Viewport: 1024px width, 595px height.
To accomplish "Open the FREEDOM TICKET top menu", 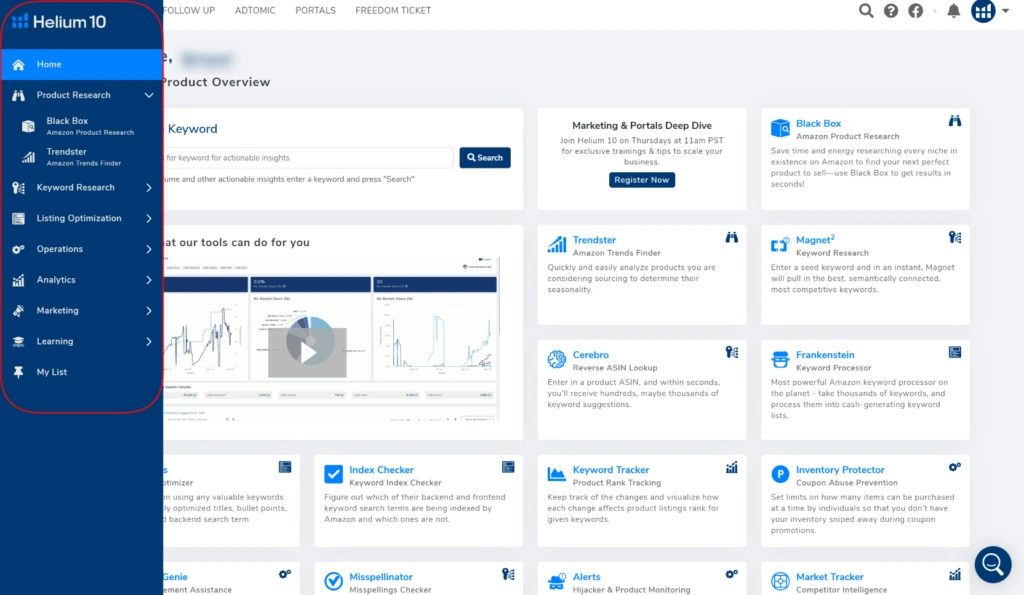I will [x=393, y=10].
